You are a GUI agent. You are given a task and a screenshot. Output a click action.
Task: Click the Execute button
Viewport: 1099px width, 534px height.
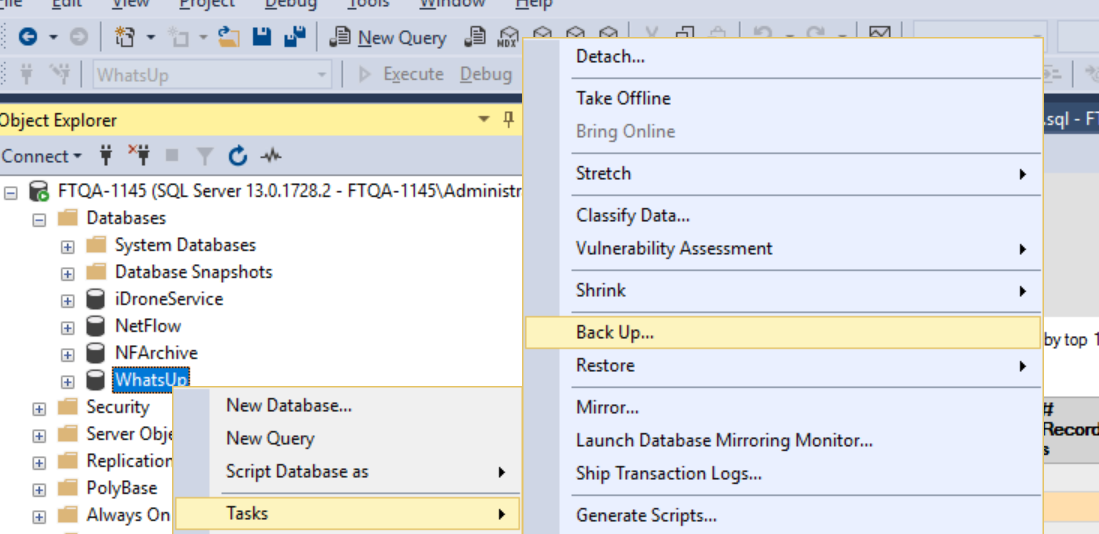pyautogui.click(x=402, y=74)
